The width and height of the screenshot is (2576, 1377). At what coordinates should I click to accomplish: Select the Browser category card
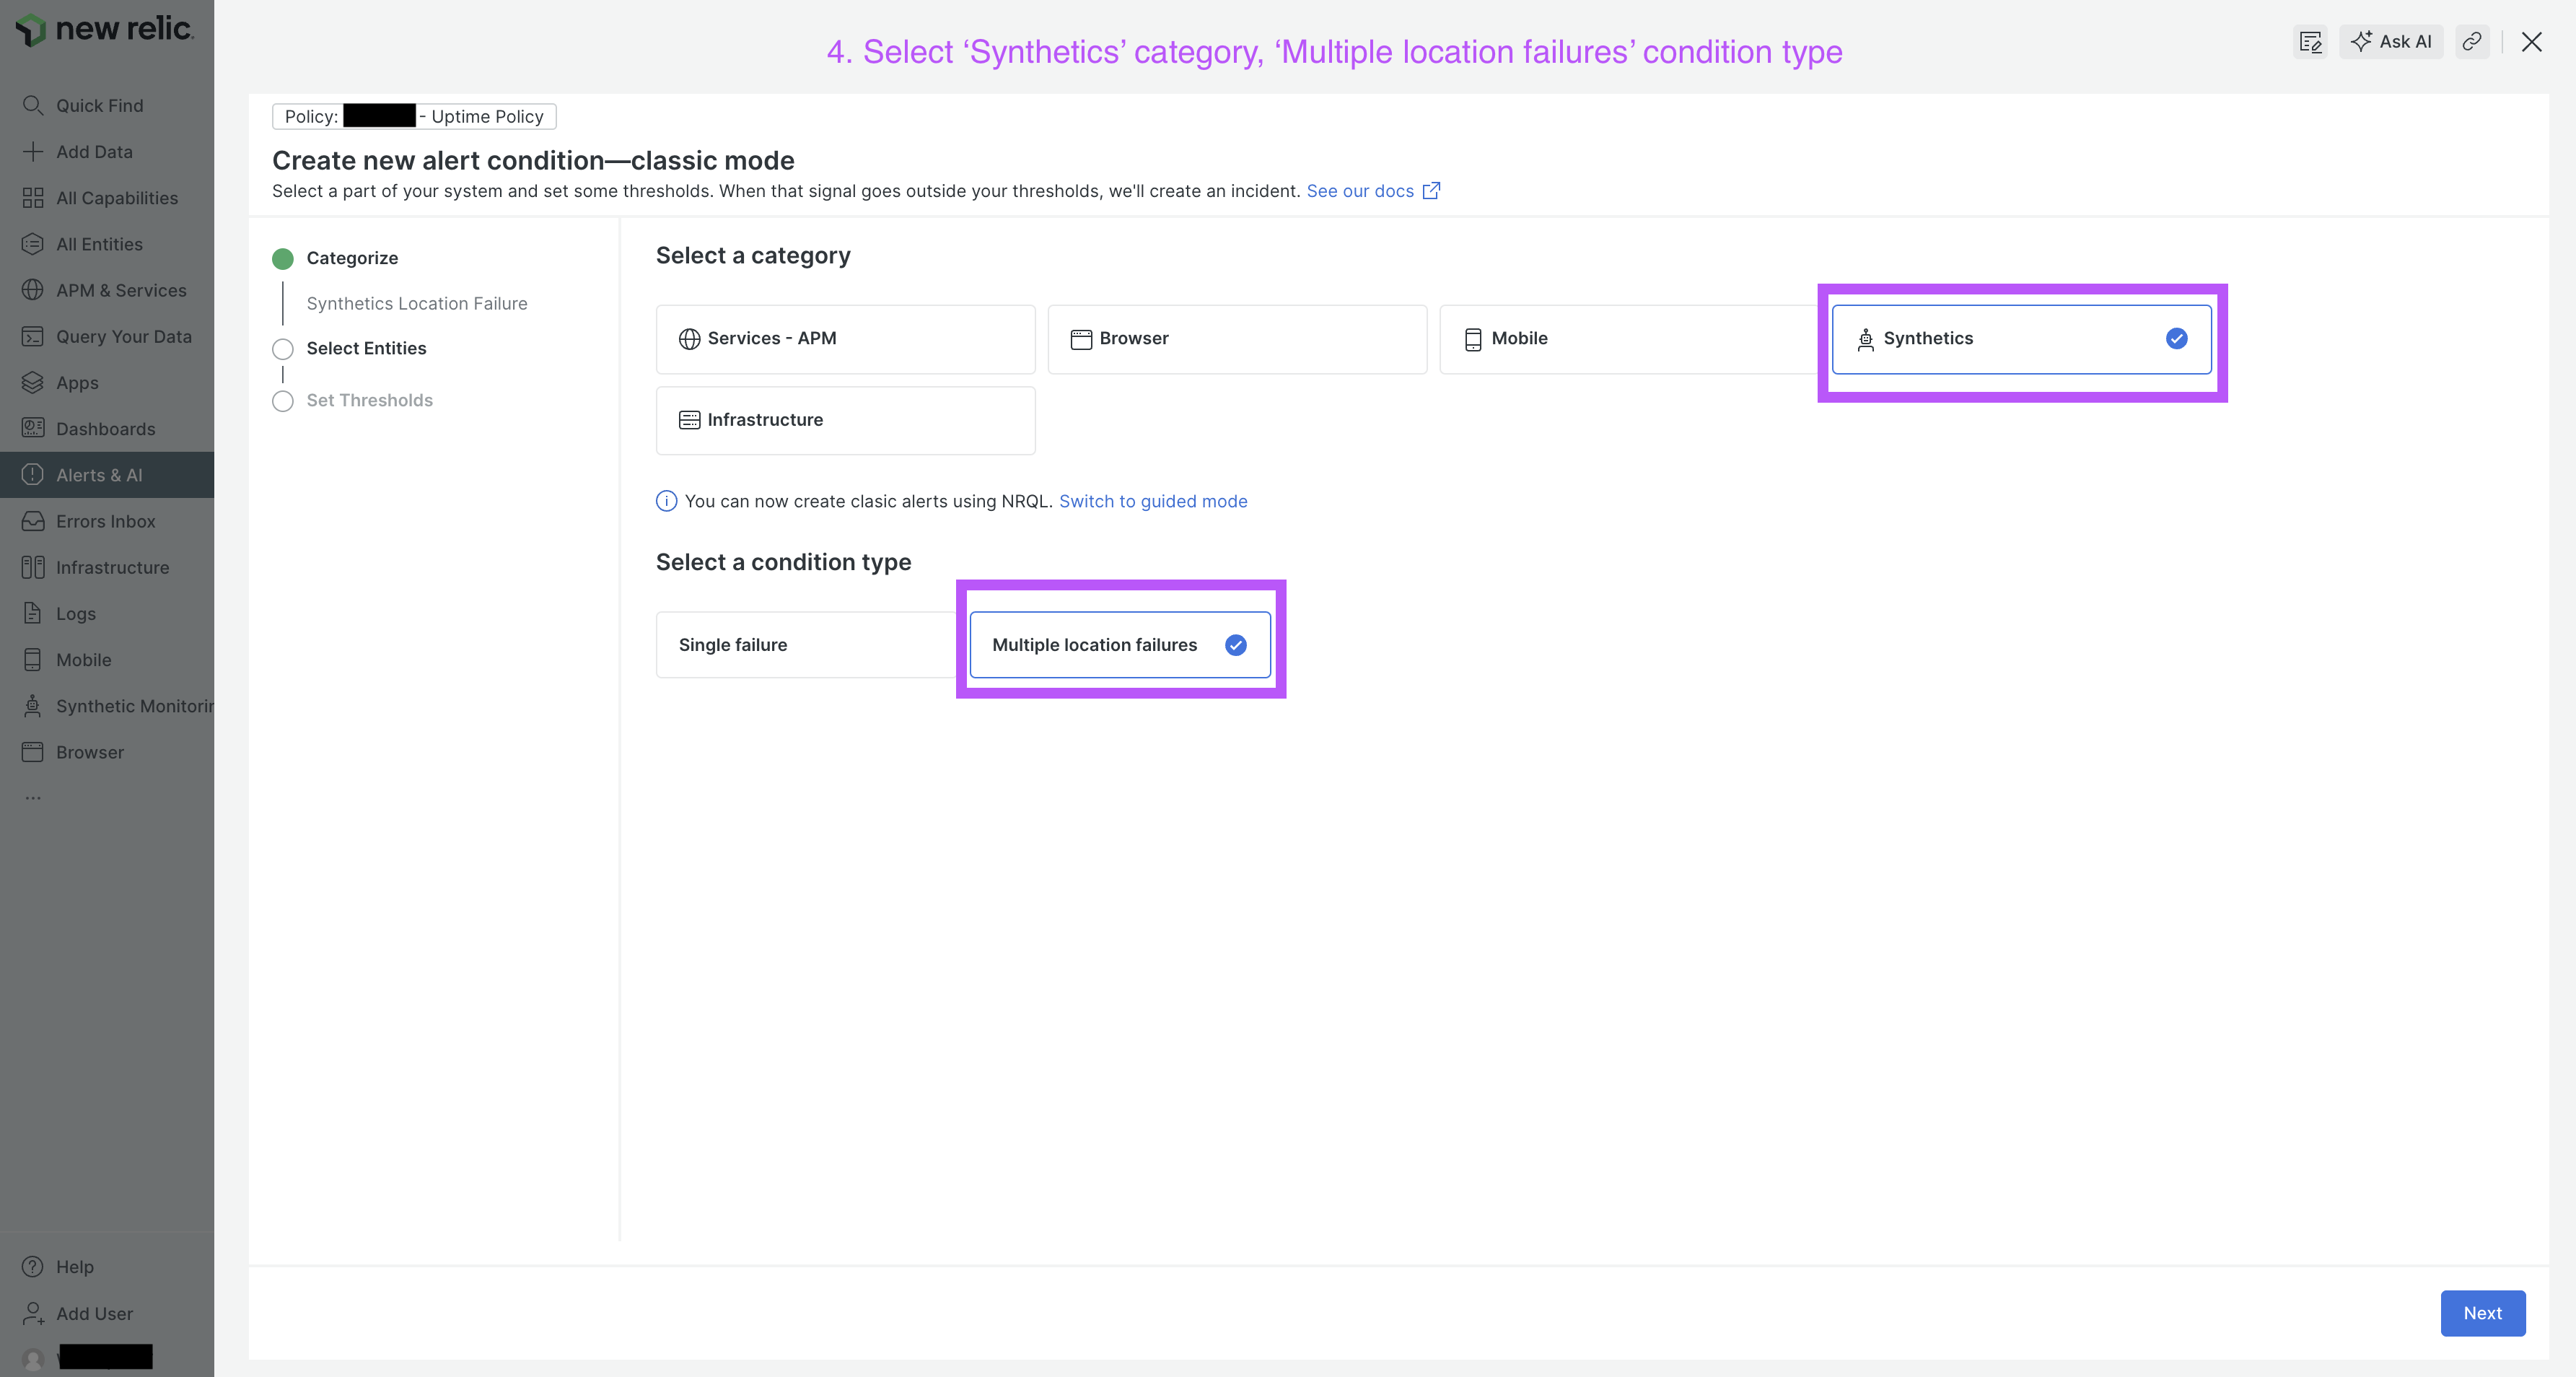[1237, 339]
